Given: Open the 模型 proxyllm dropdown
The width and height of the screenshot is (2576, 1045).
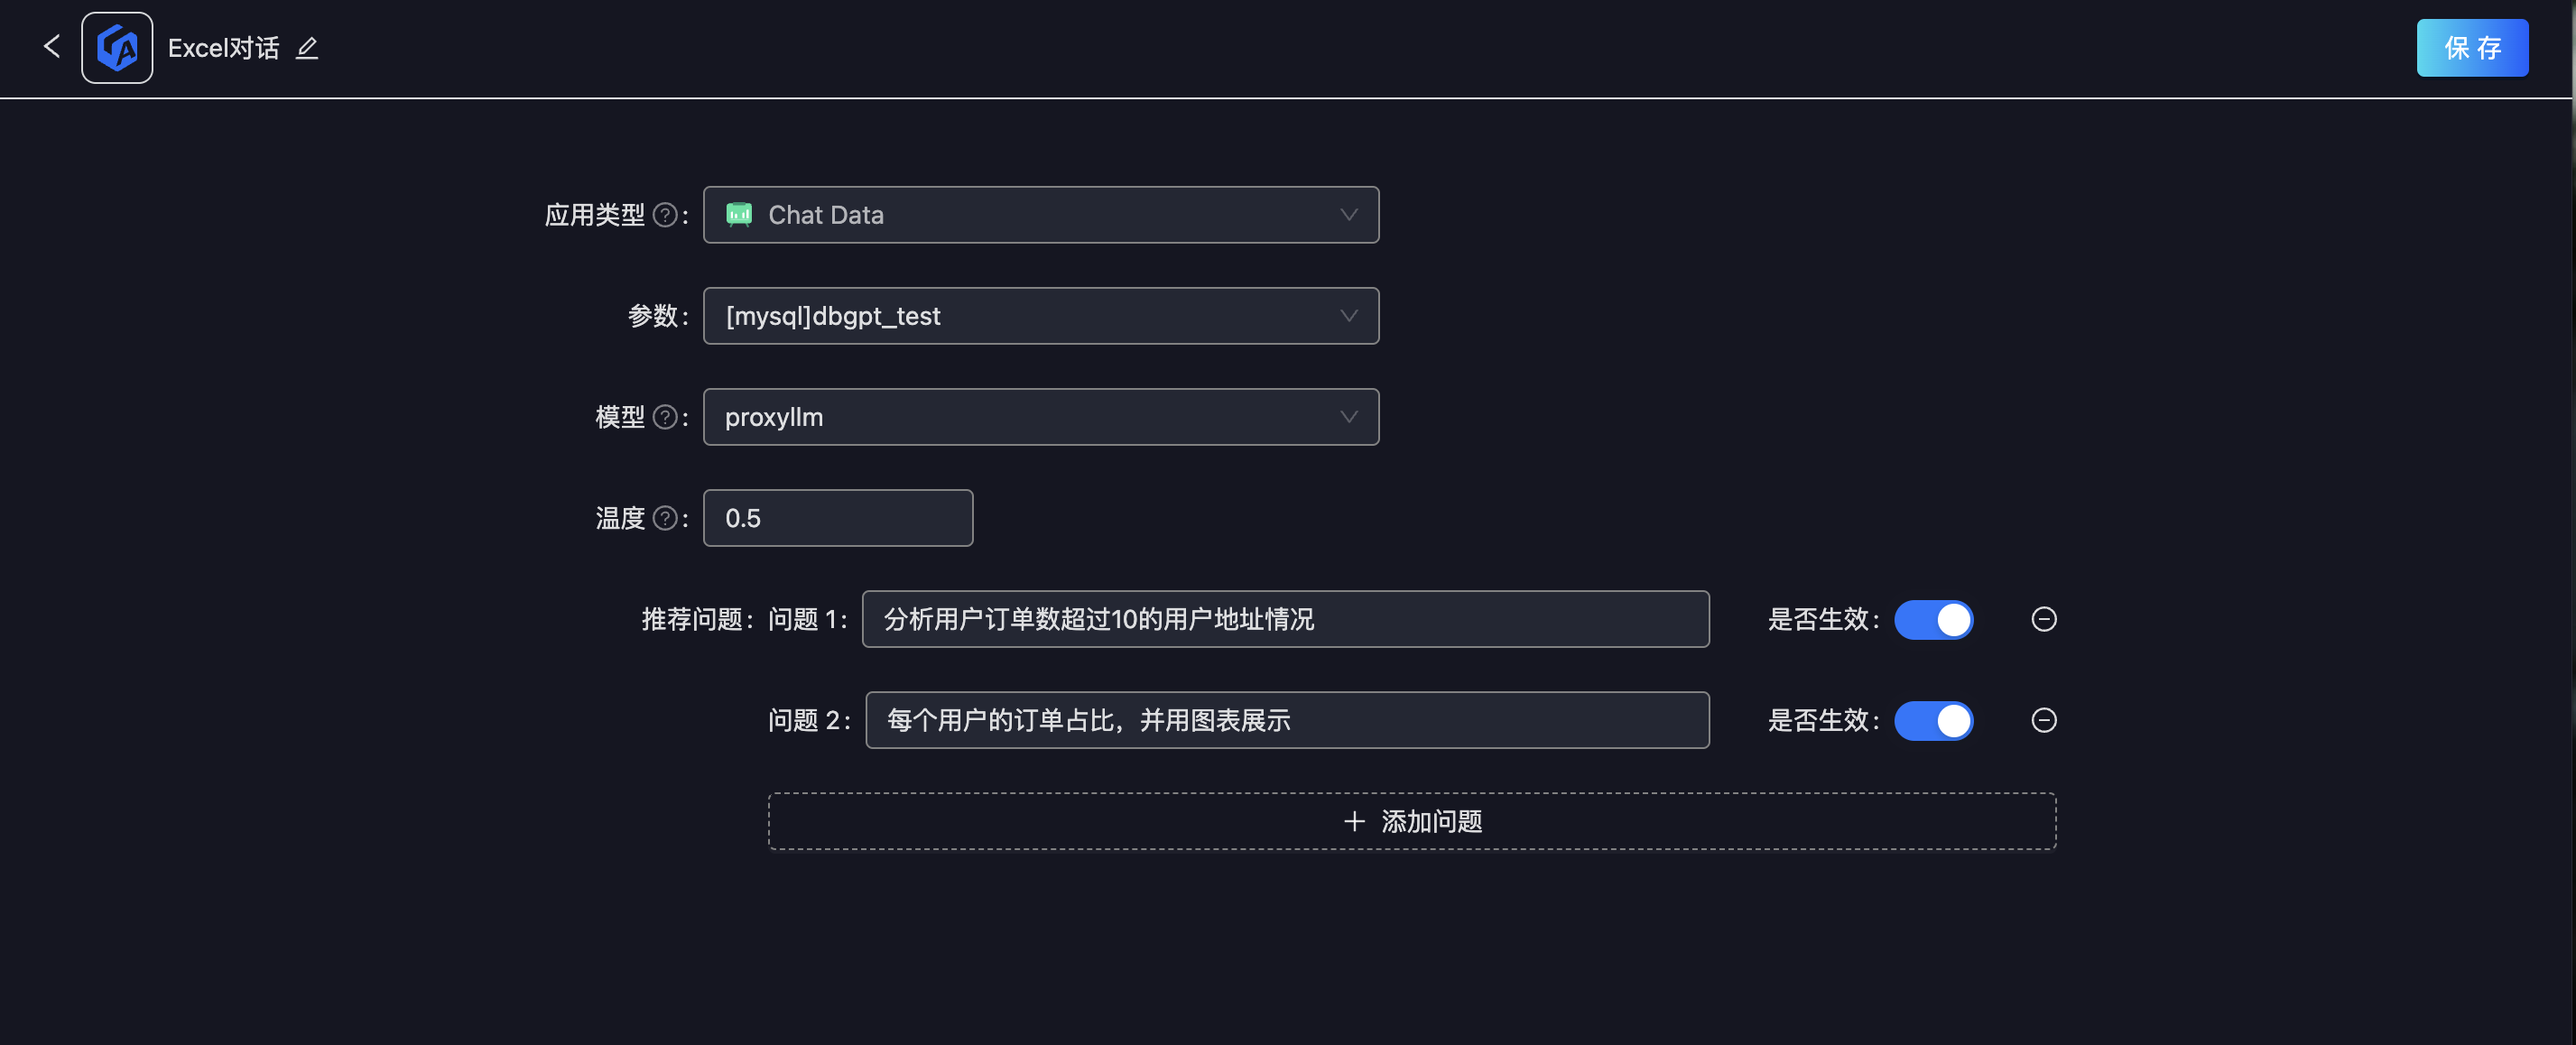Looking at the screenshot, I should coord(1040,417).
